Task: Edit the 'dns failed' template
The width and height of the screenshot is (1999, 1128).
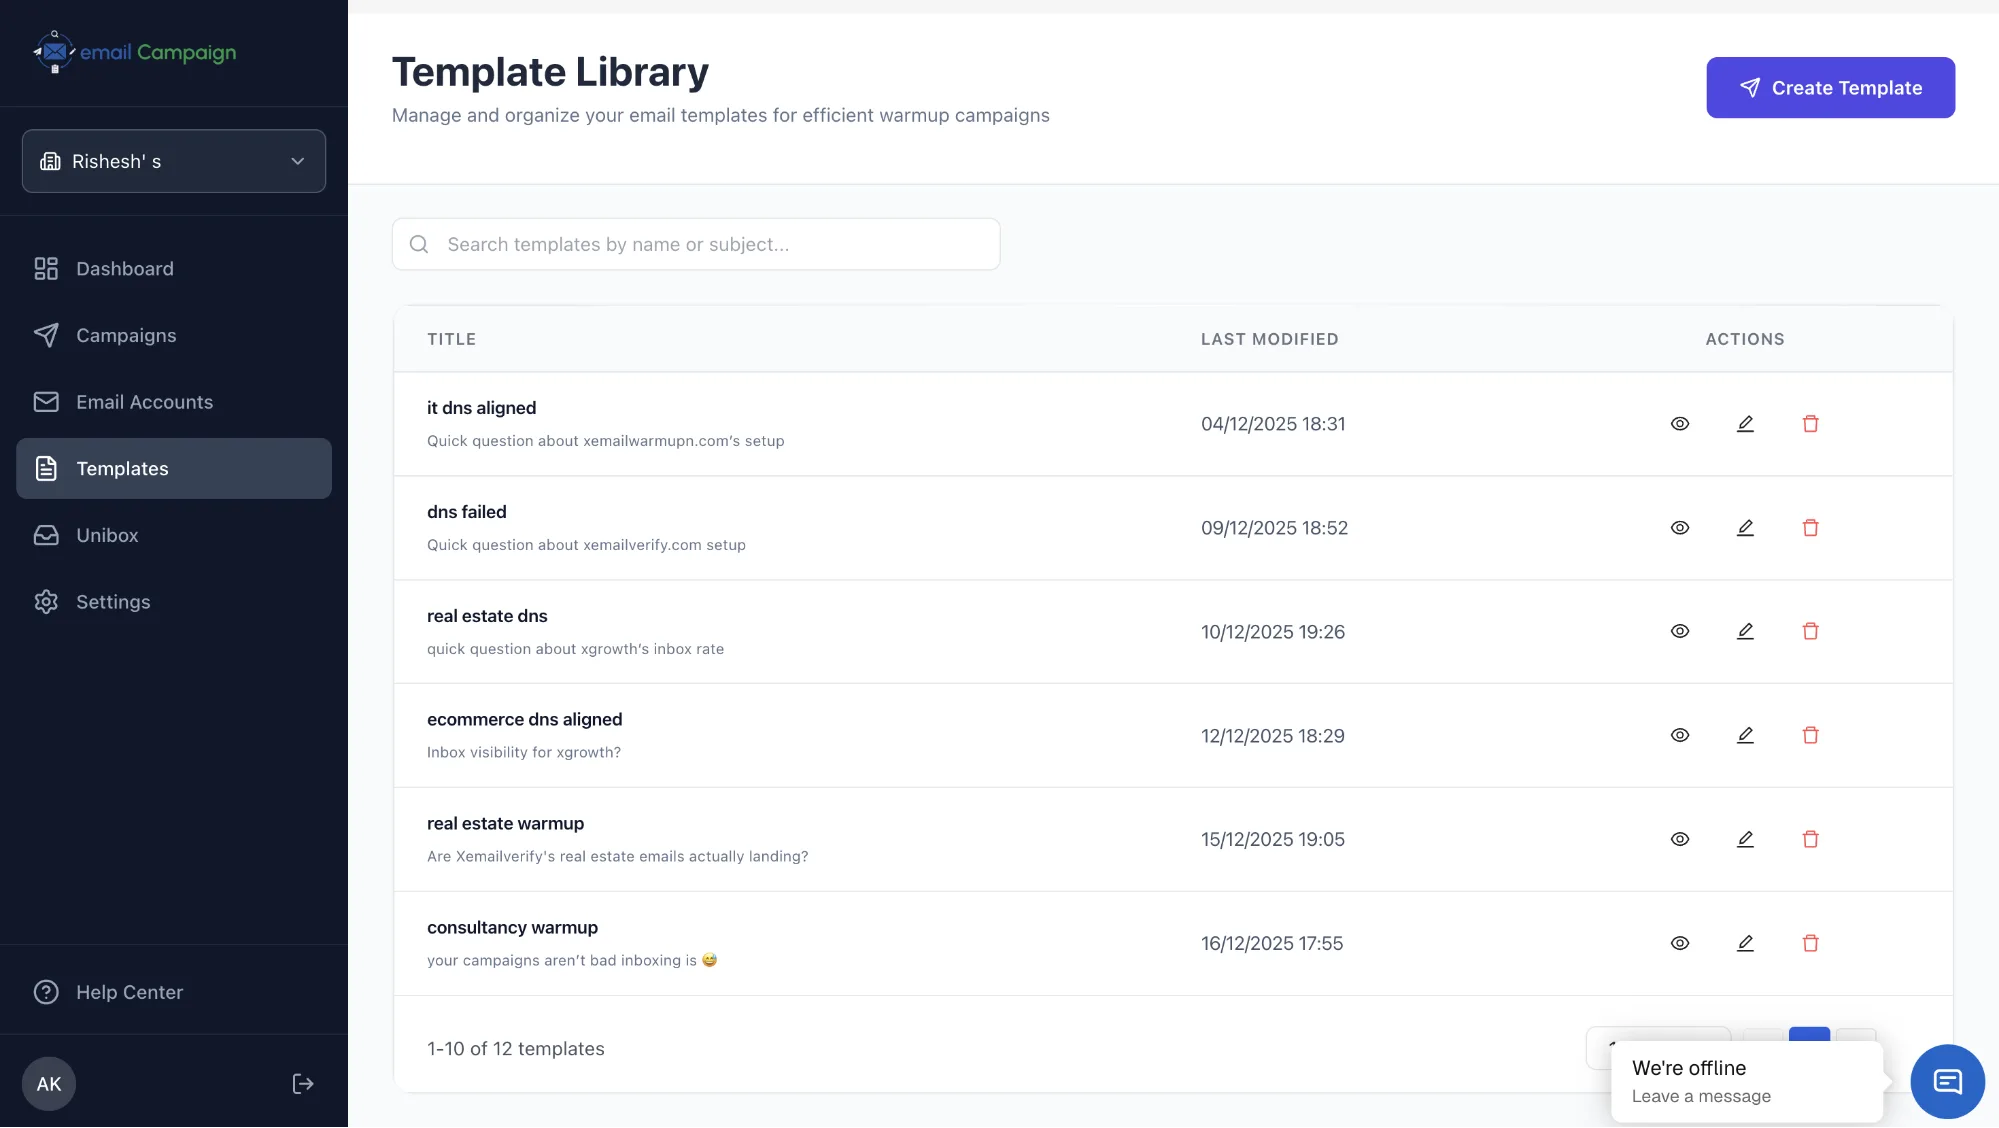Action: pyautogui.click(x=1745, y=528)
